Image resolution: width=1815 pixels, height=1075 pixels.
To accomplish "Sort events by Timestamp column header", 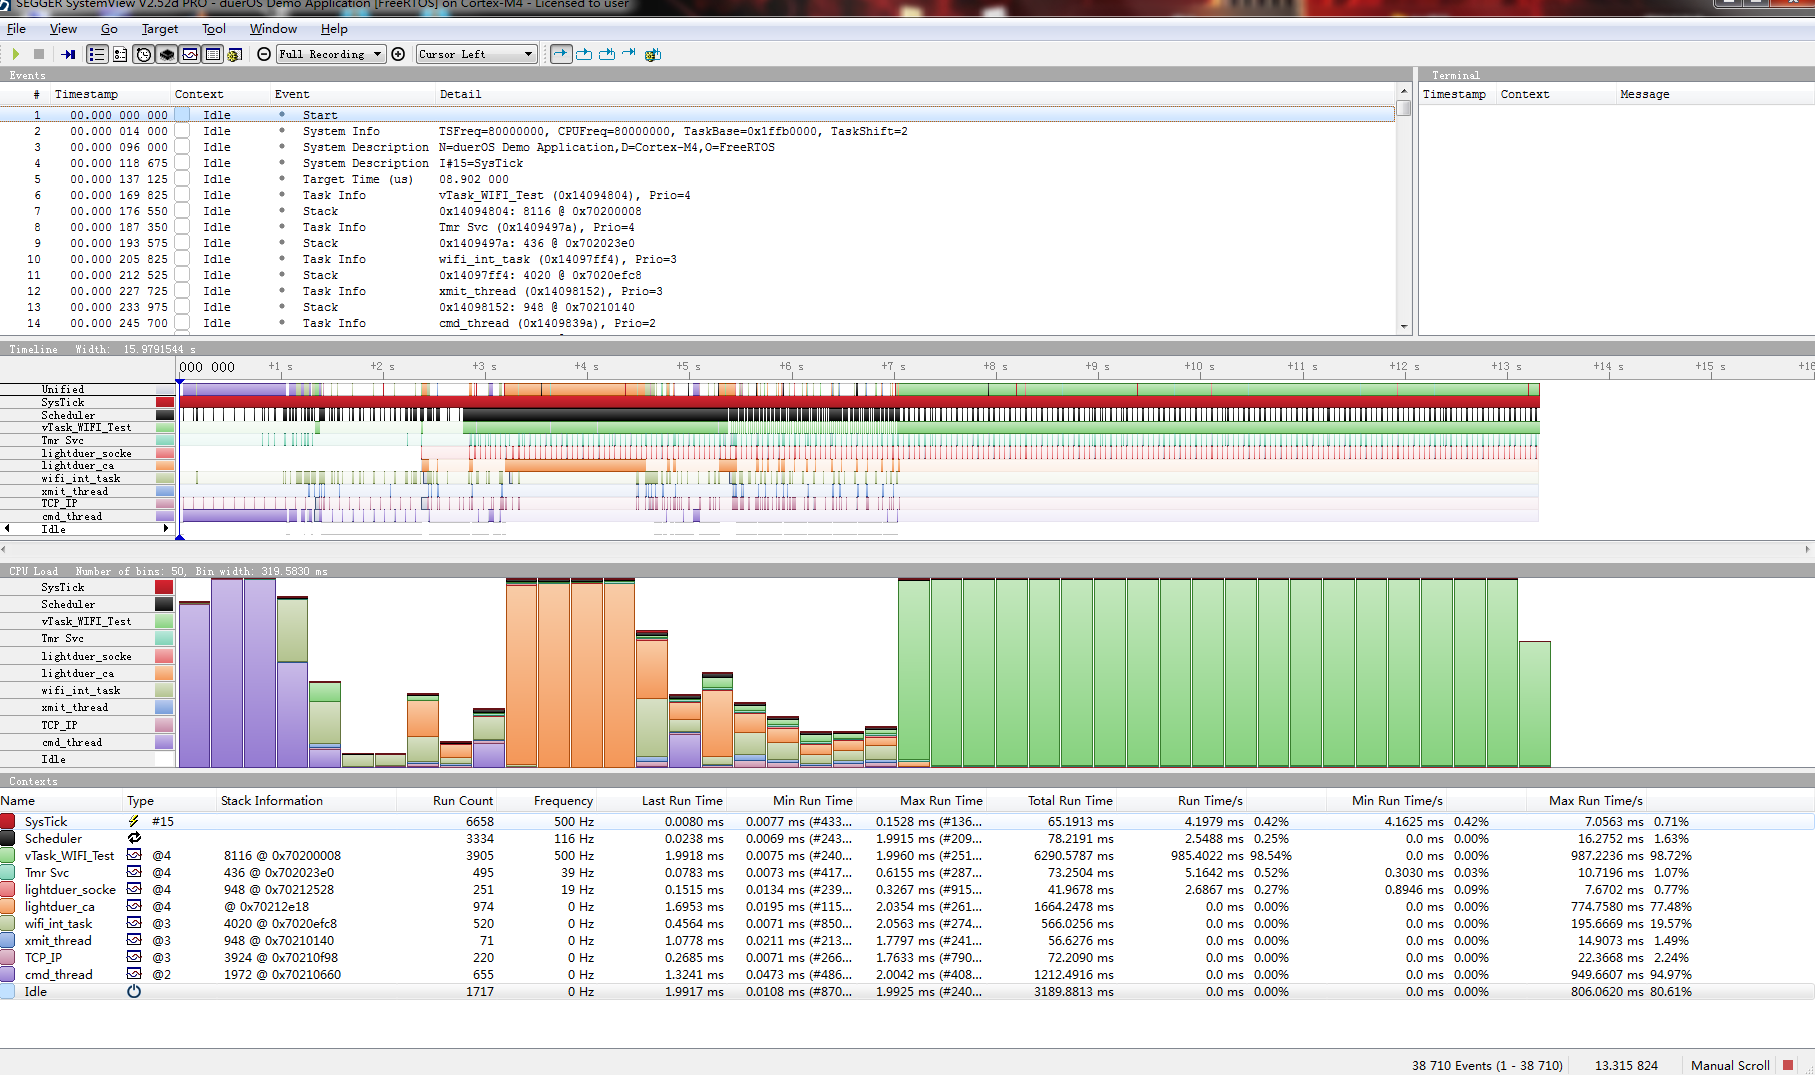I will [86, 94].
